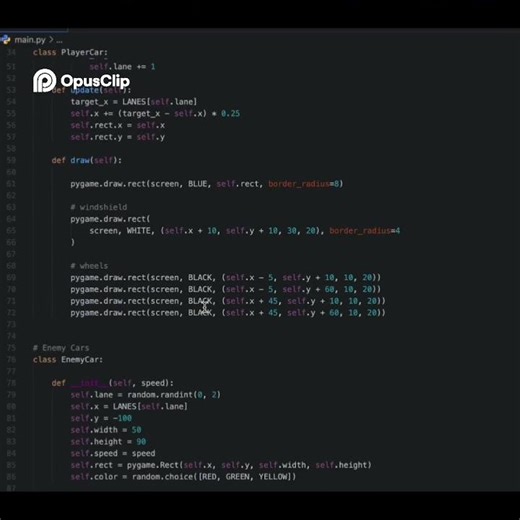Click the word YELLOW on line 86
Image resolution: width=520 pixels, height=520 pixels.
(273, 477)
